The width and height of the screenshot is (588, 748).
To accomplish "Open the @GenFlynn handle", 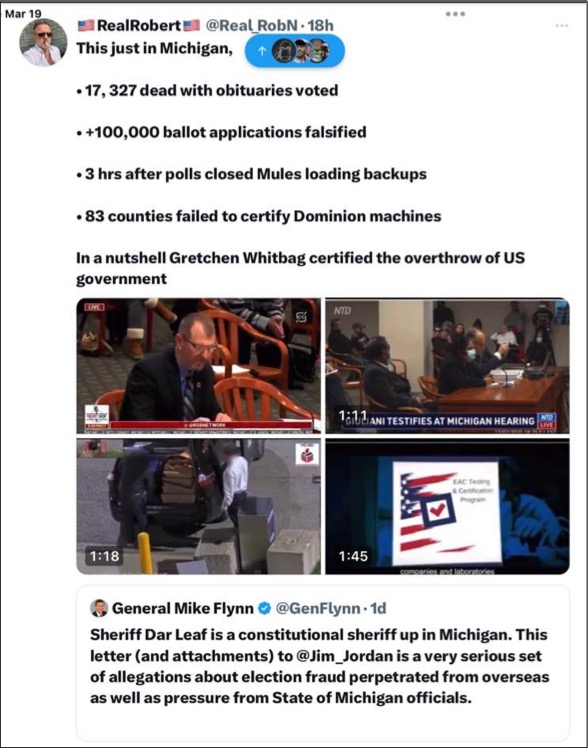I will (318, 608).
